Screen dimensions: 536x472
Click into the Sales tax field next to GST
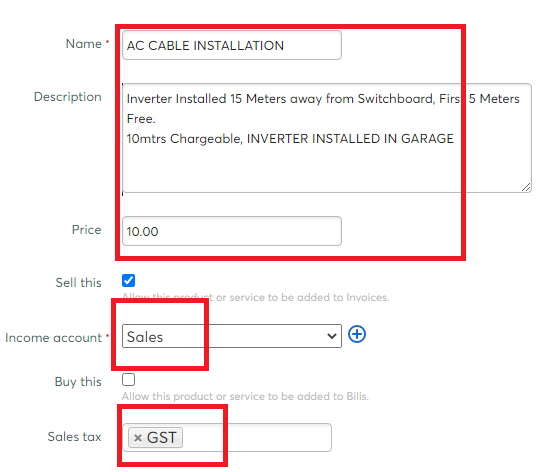pos(256,437)
